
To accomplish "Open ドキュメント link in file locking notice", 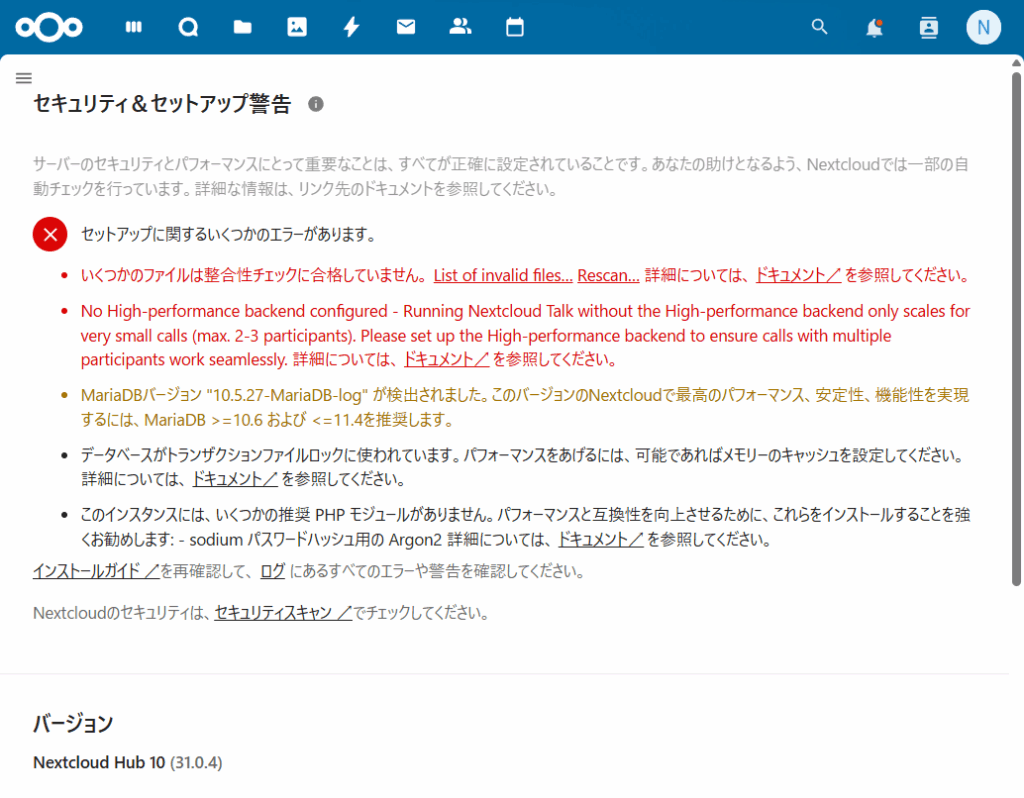I will pos(235,479).
